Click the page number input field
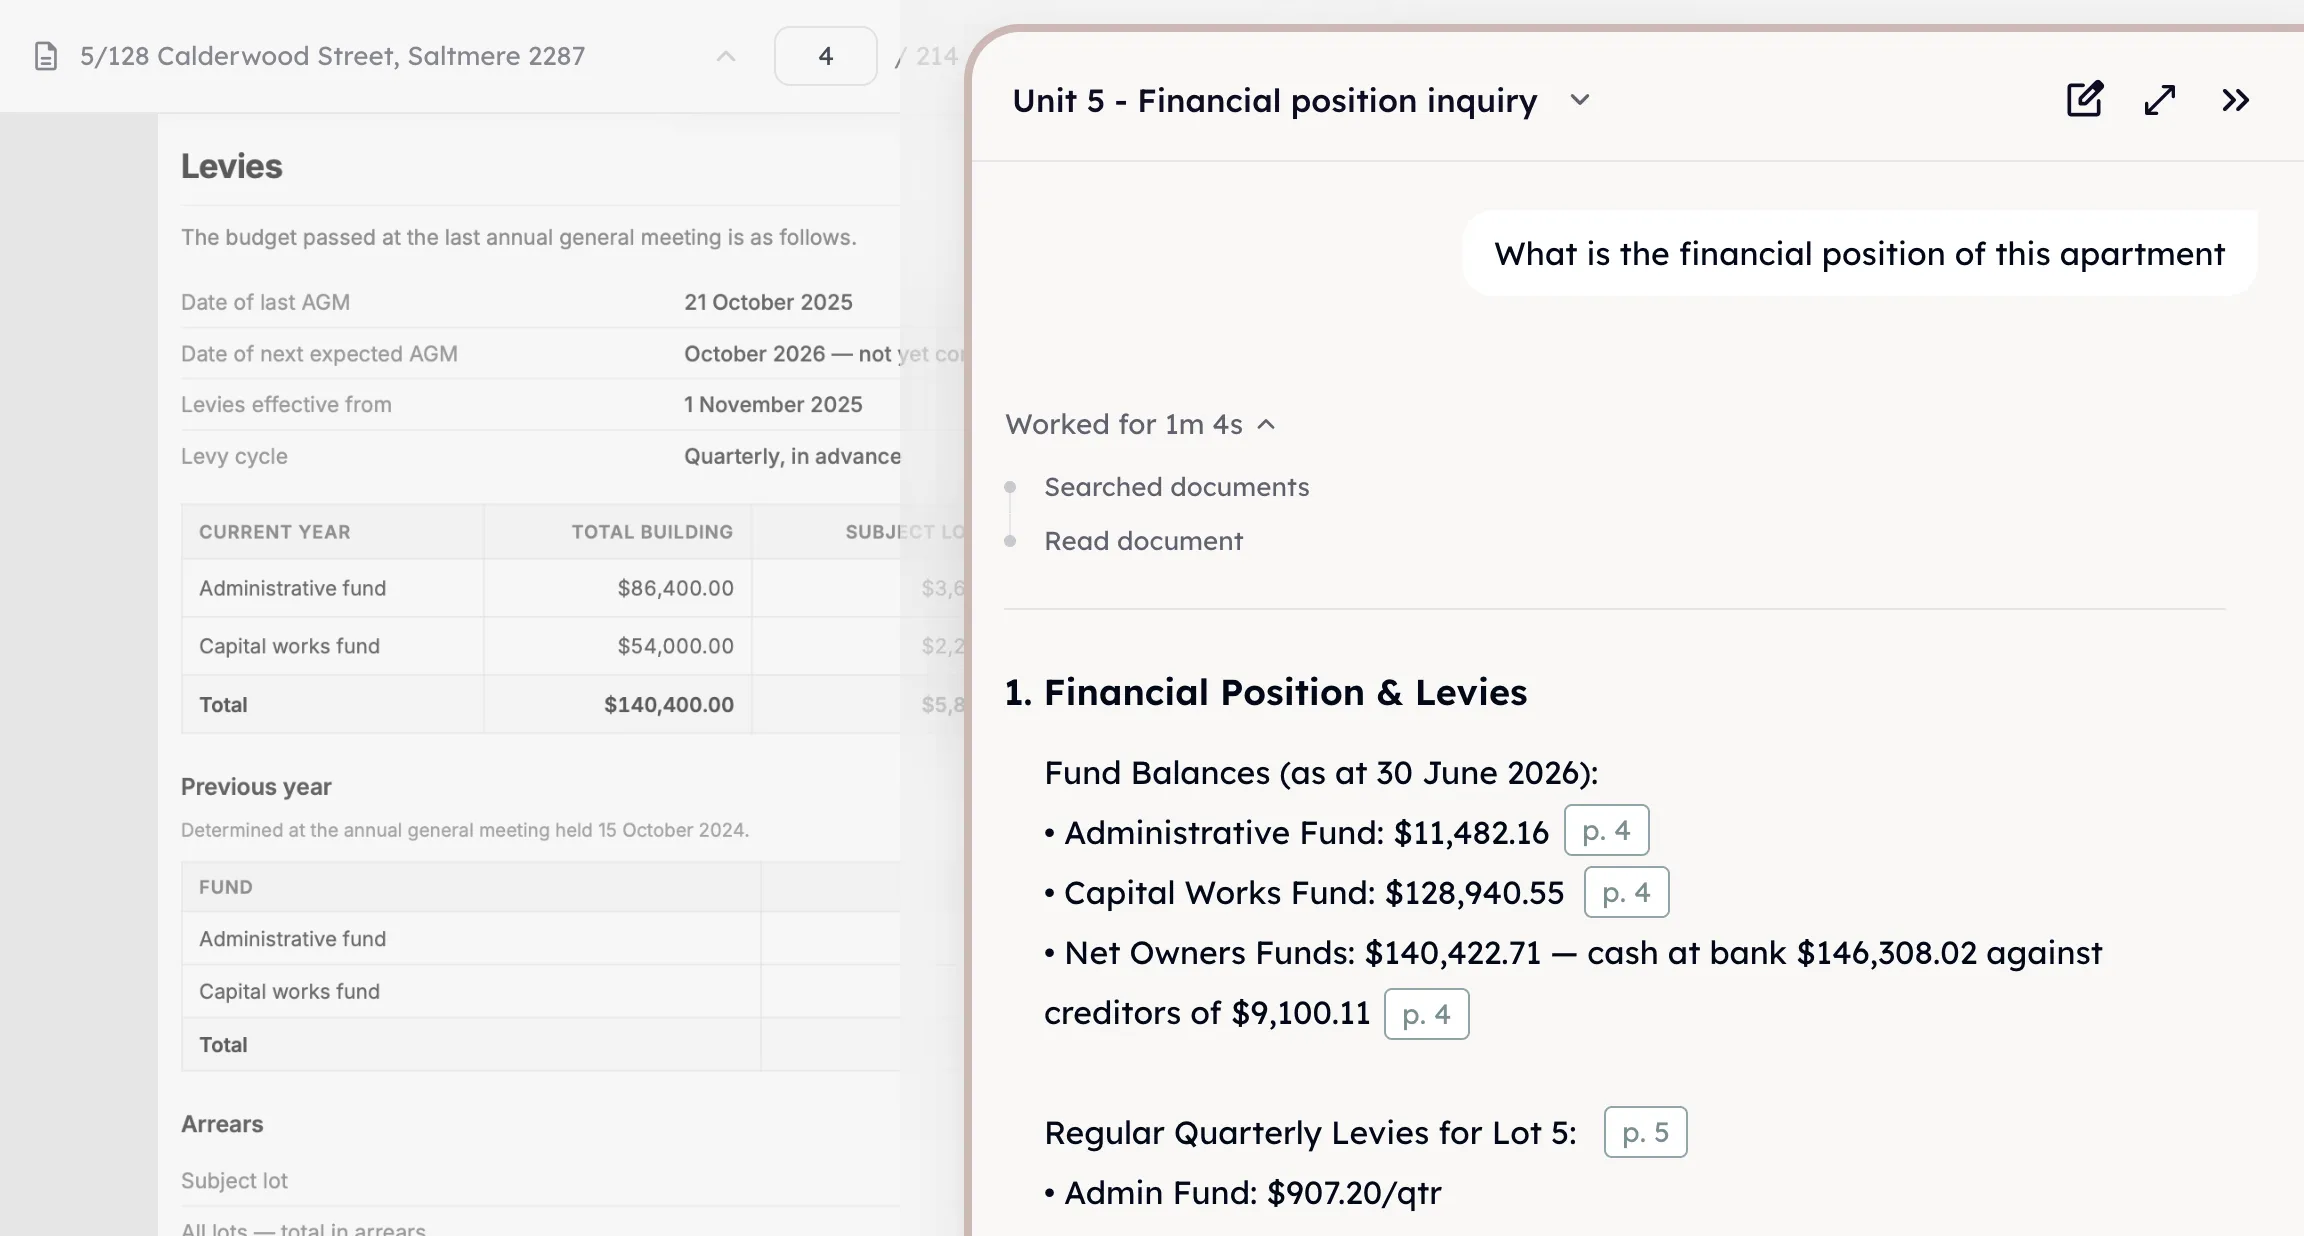Viewport: 2304px width, 1236px height. 826,56
